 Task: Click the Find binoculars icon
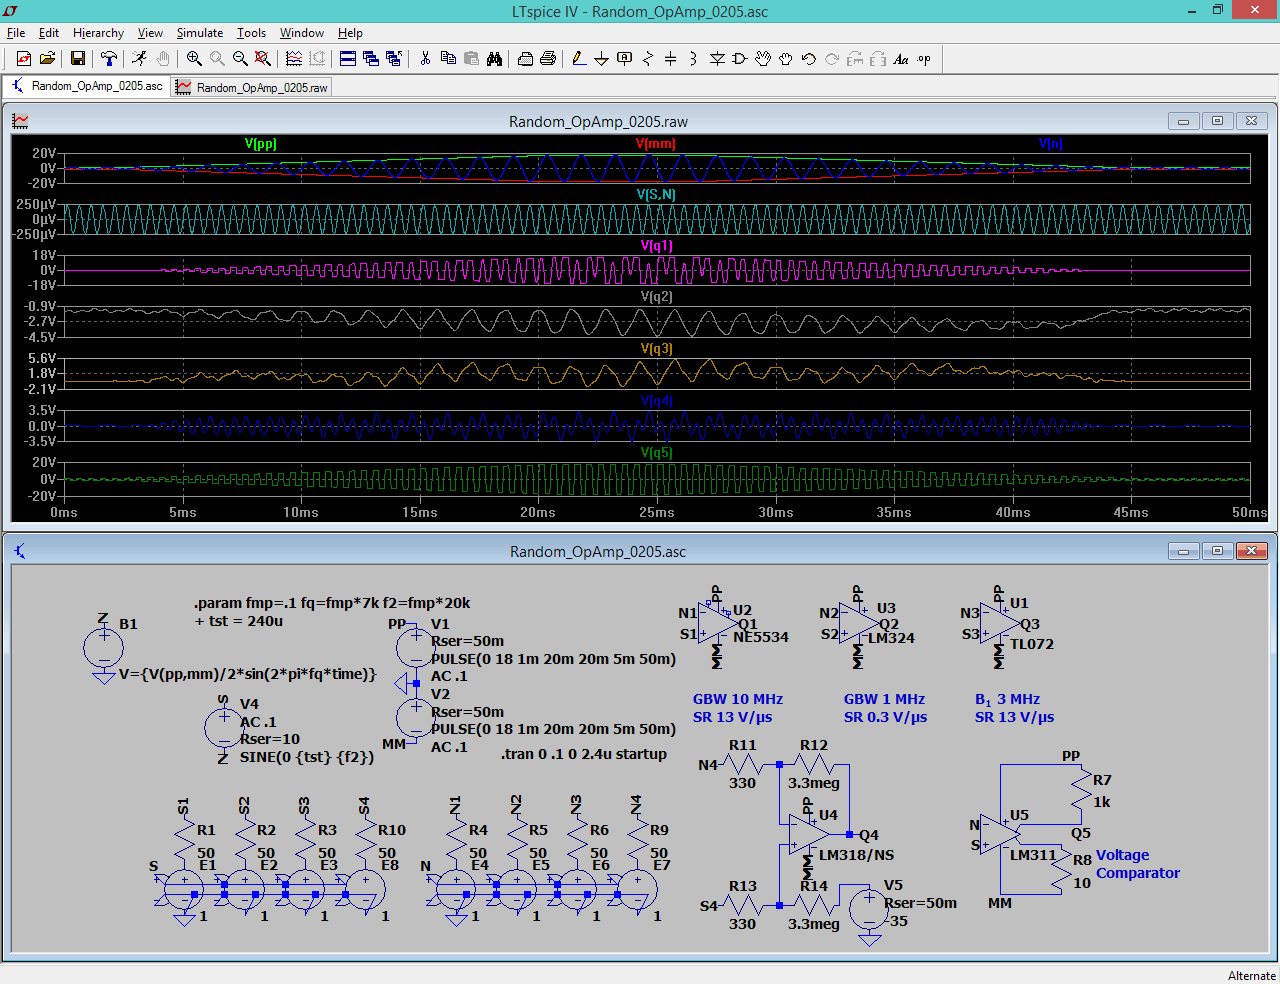click(494, 59)
